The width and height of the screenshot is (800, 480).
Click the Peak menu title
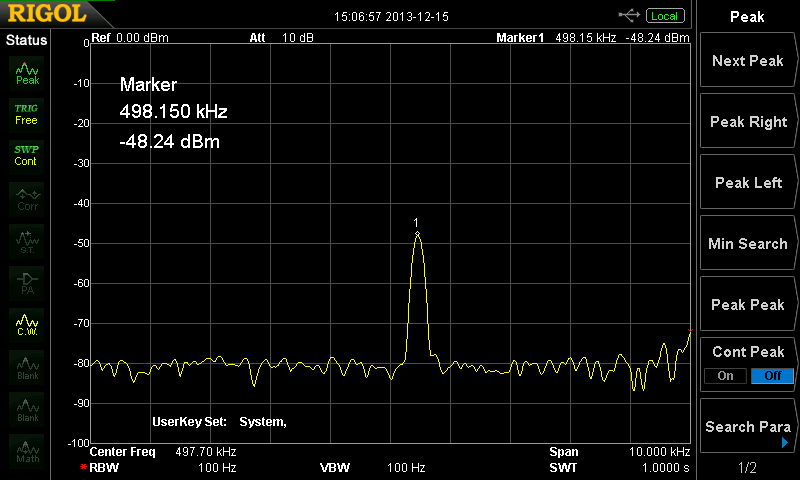(x=747, y=16)
